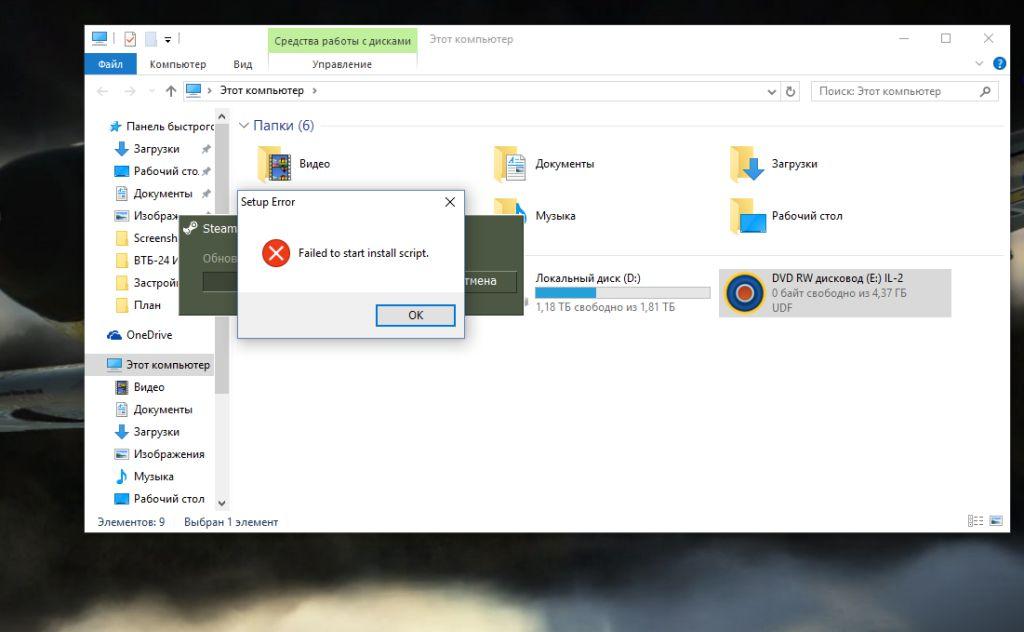Image resolution: width=1024 pixels, height=632 pixels.
Task: Select DVD RW дисковод (E:) IL-2 drive
Action: (x=835, y=293)
